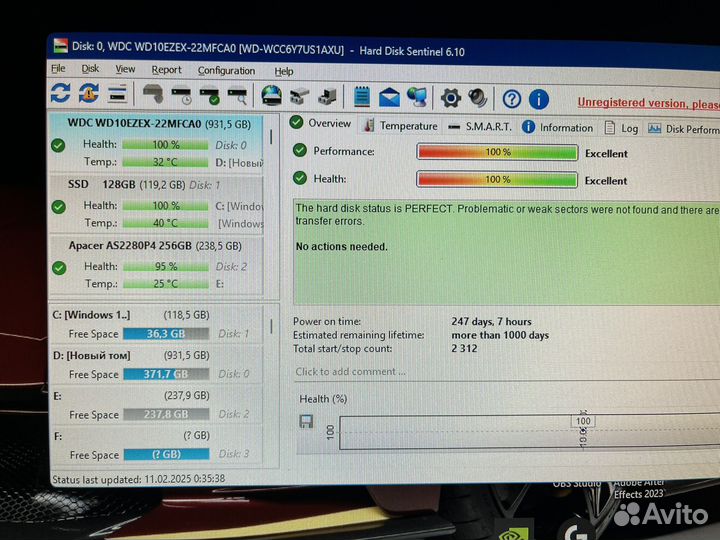Switch to the Overview tab

tap(321, 123)
